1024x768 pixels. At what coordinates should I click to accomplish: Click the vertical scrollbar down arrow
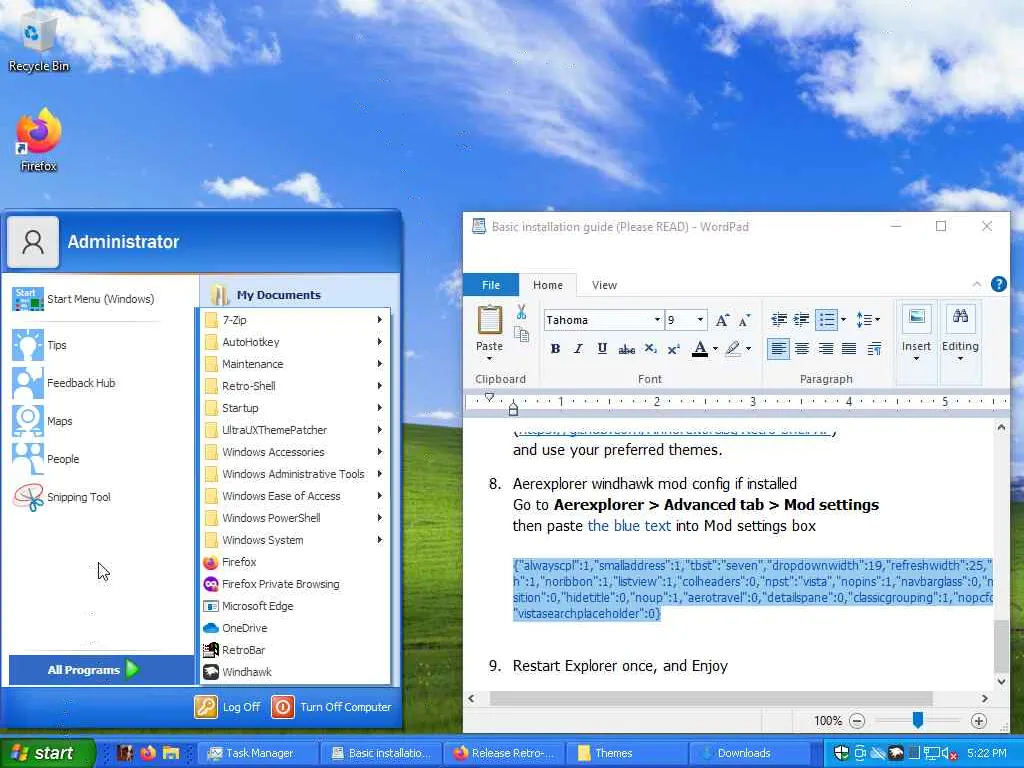pyautogui.click(x=1001, y=681)
